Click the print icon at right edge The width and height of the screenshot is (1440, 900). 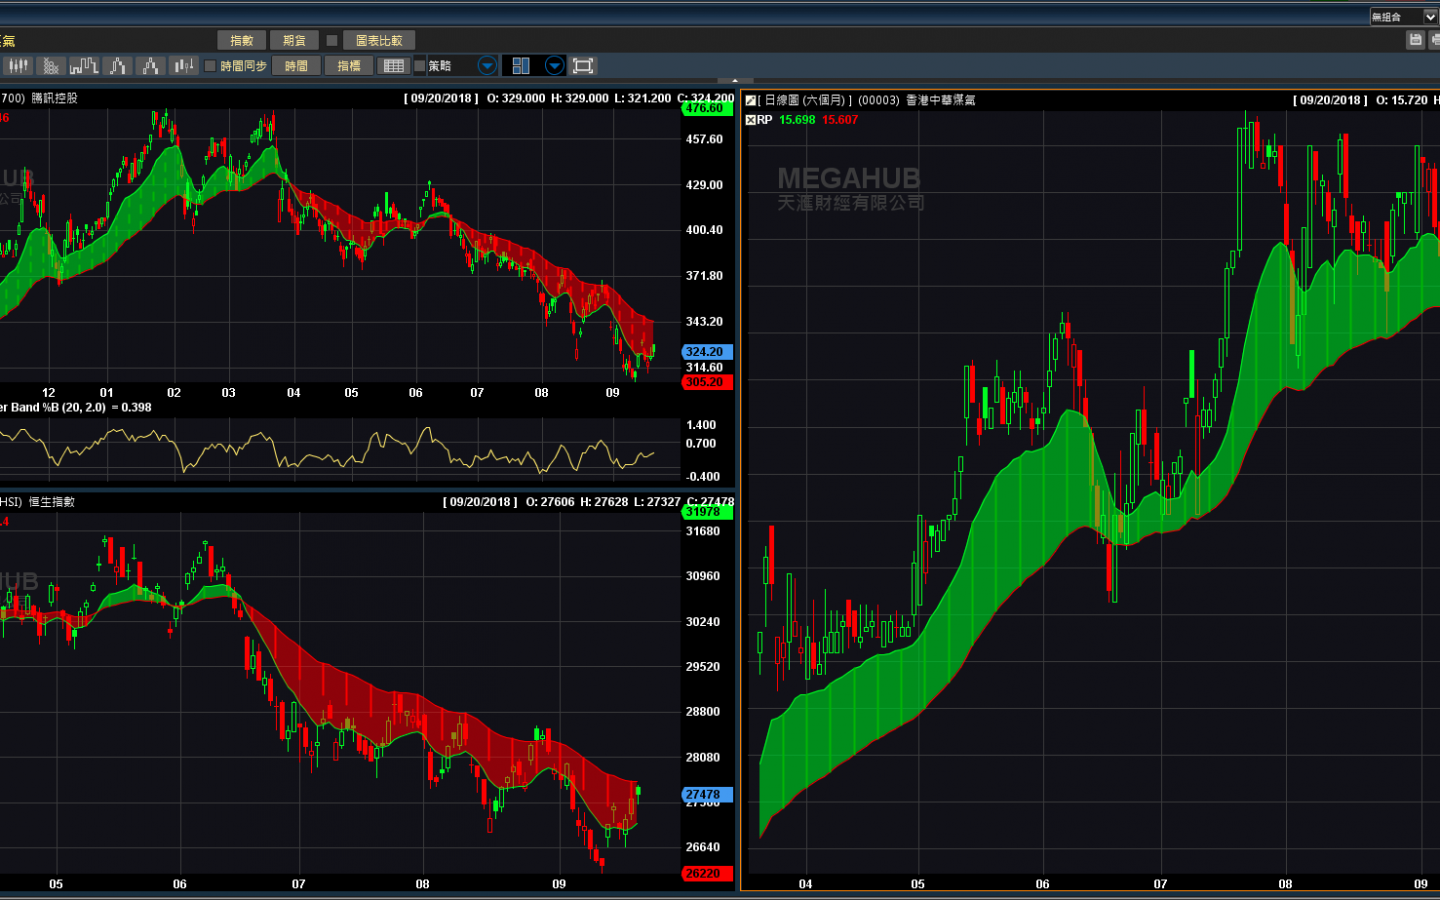point(1435,40)
